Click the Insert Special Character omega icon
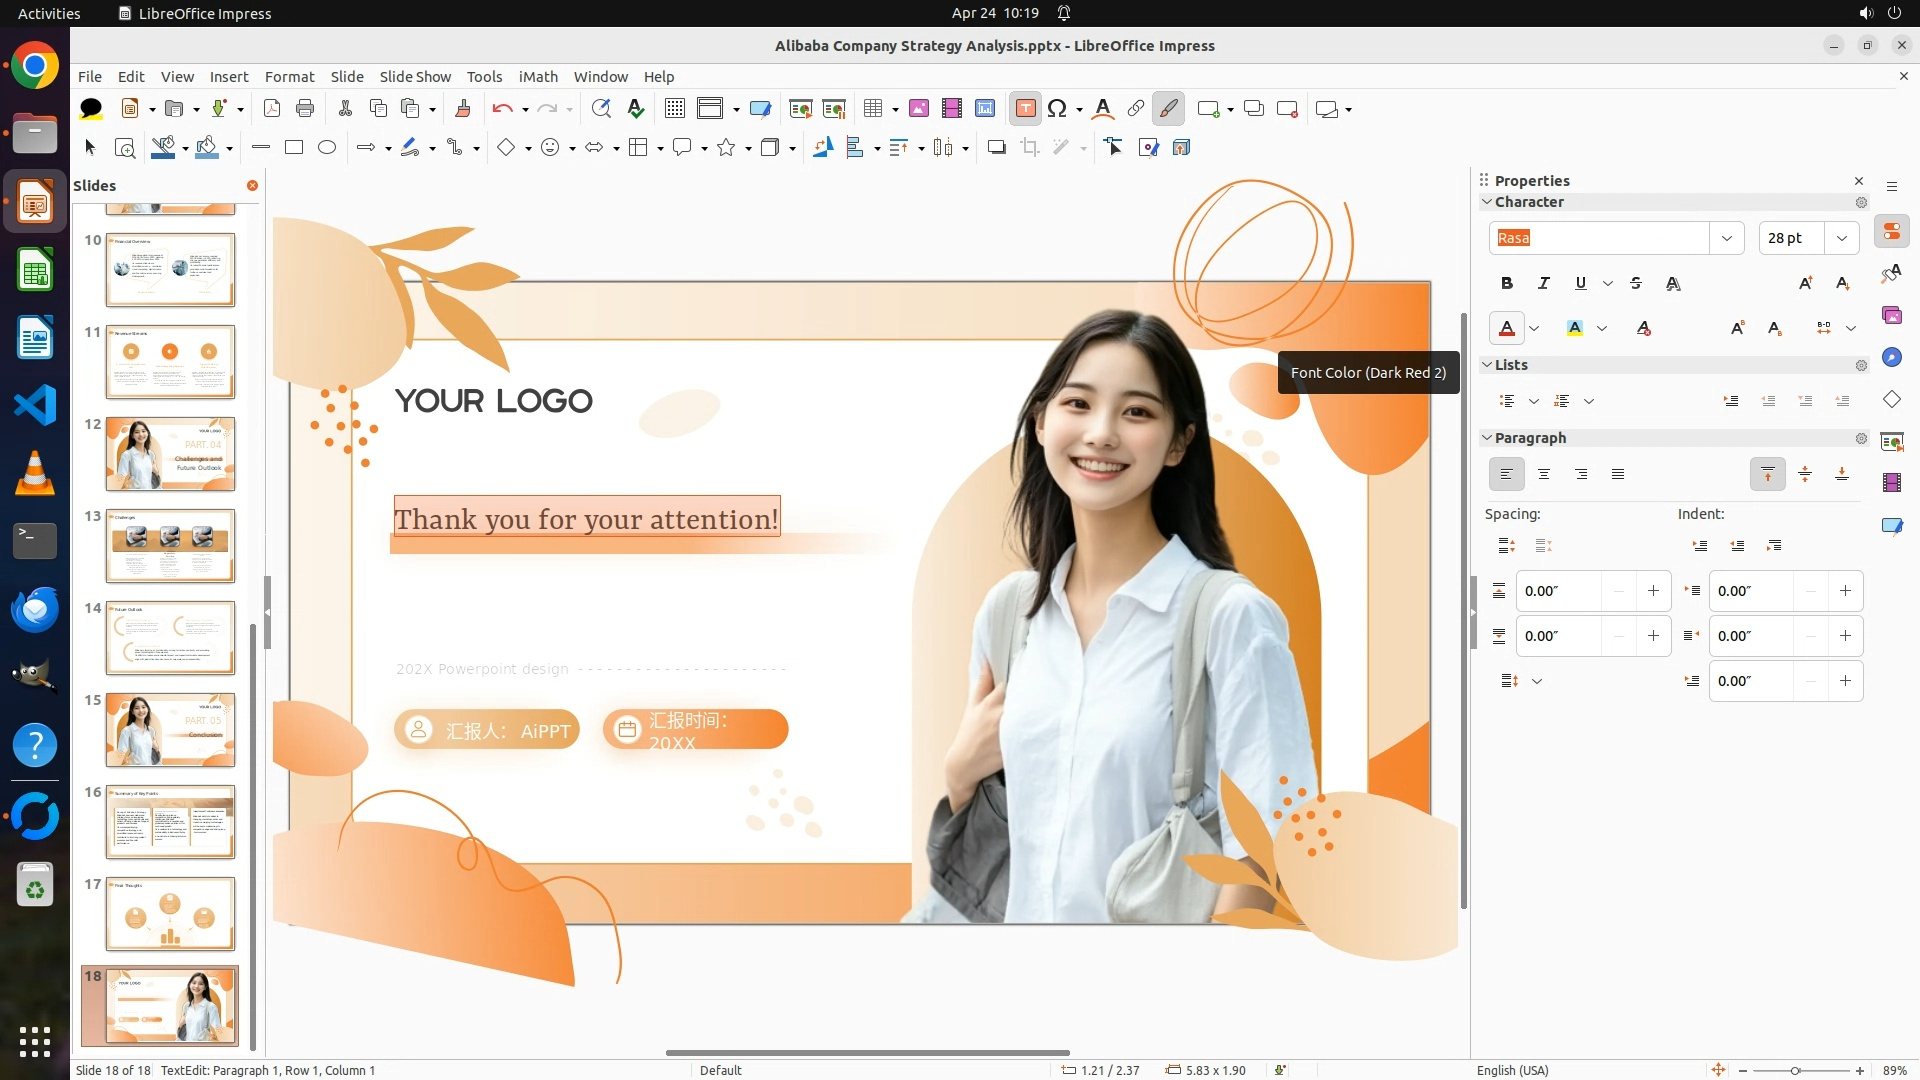The width and height of the screenshot is (1920, 1080). click(x=1057, y=109)
